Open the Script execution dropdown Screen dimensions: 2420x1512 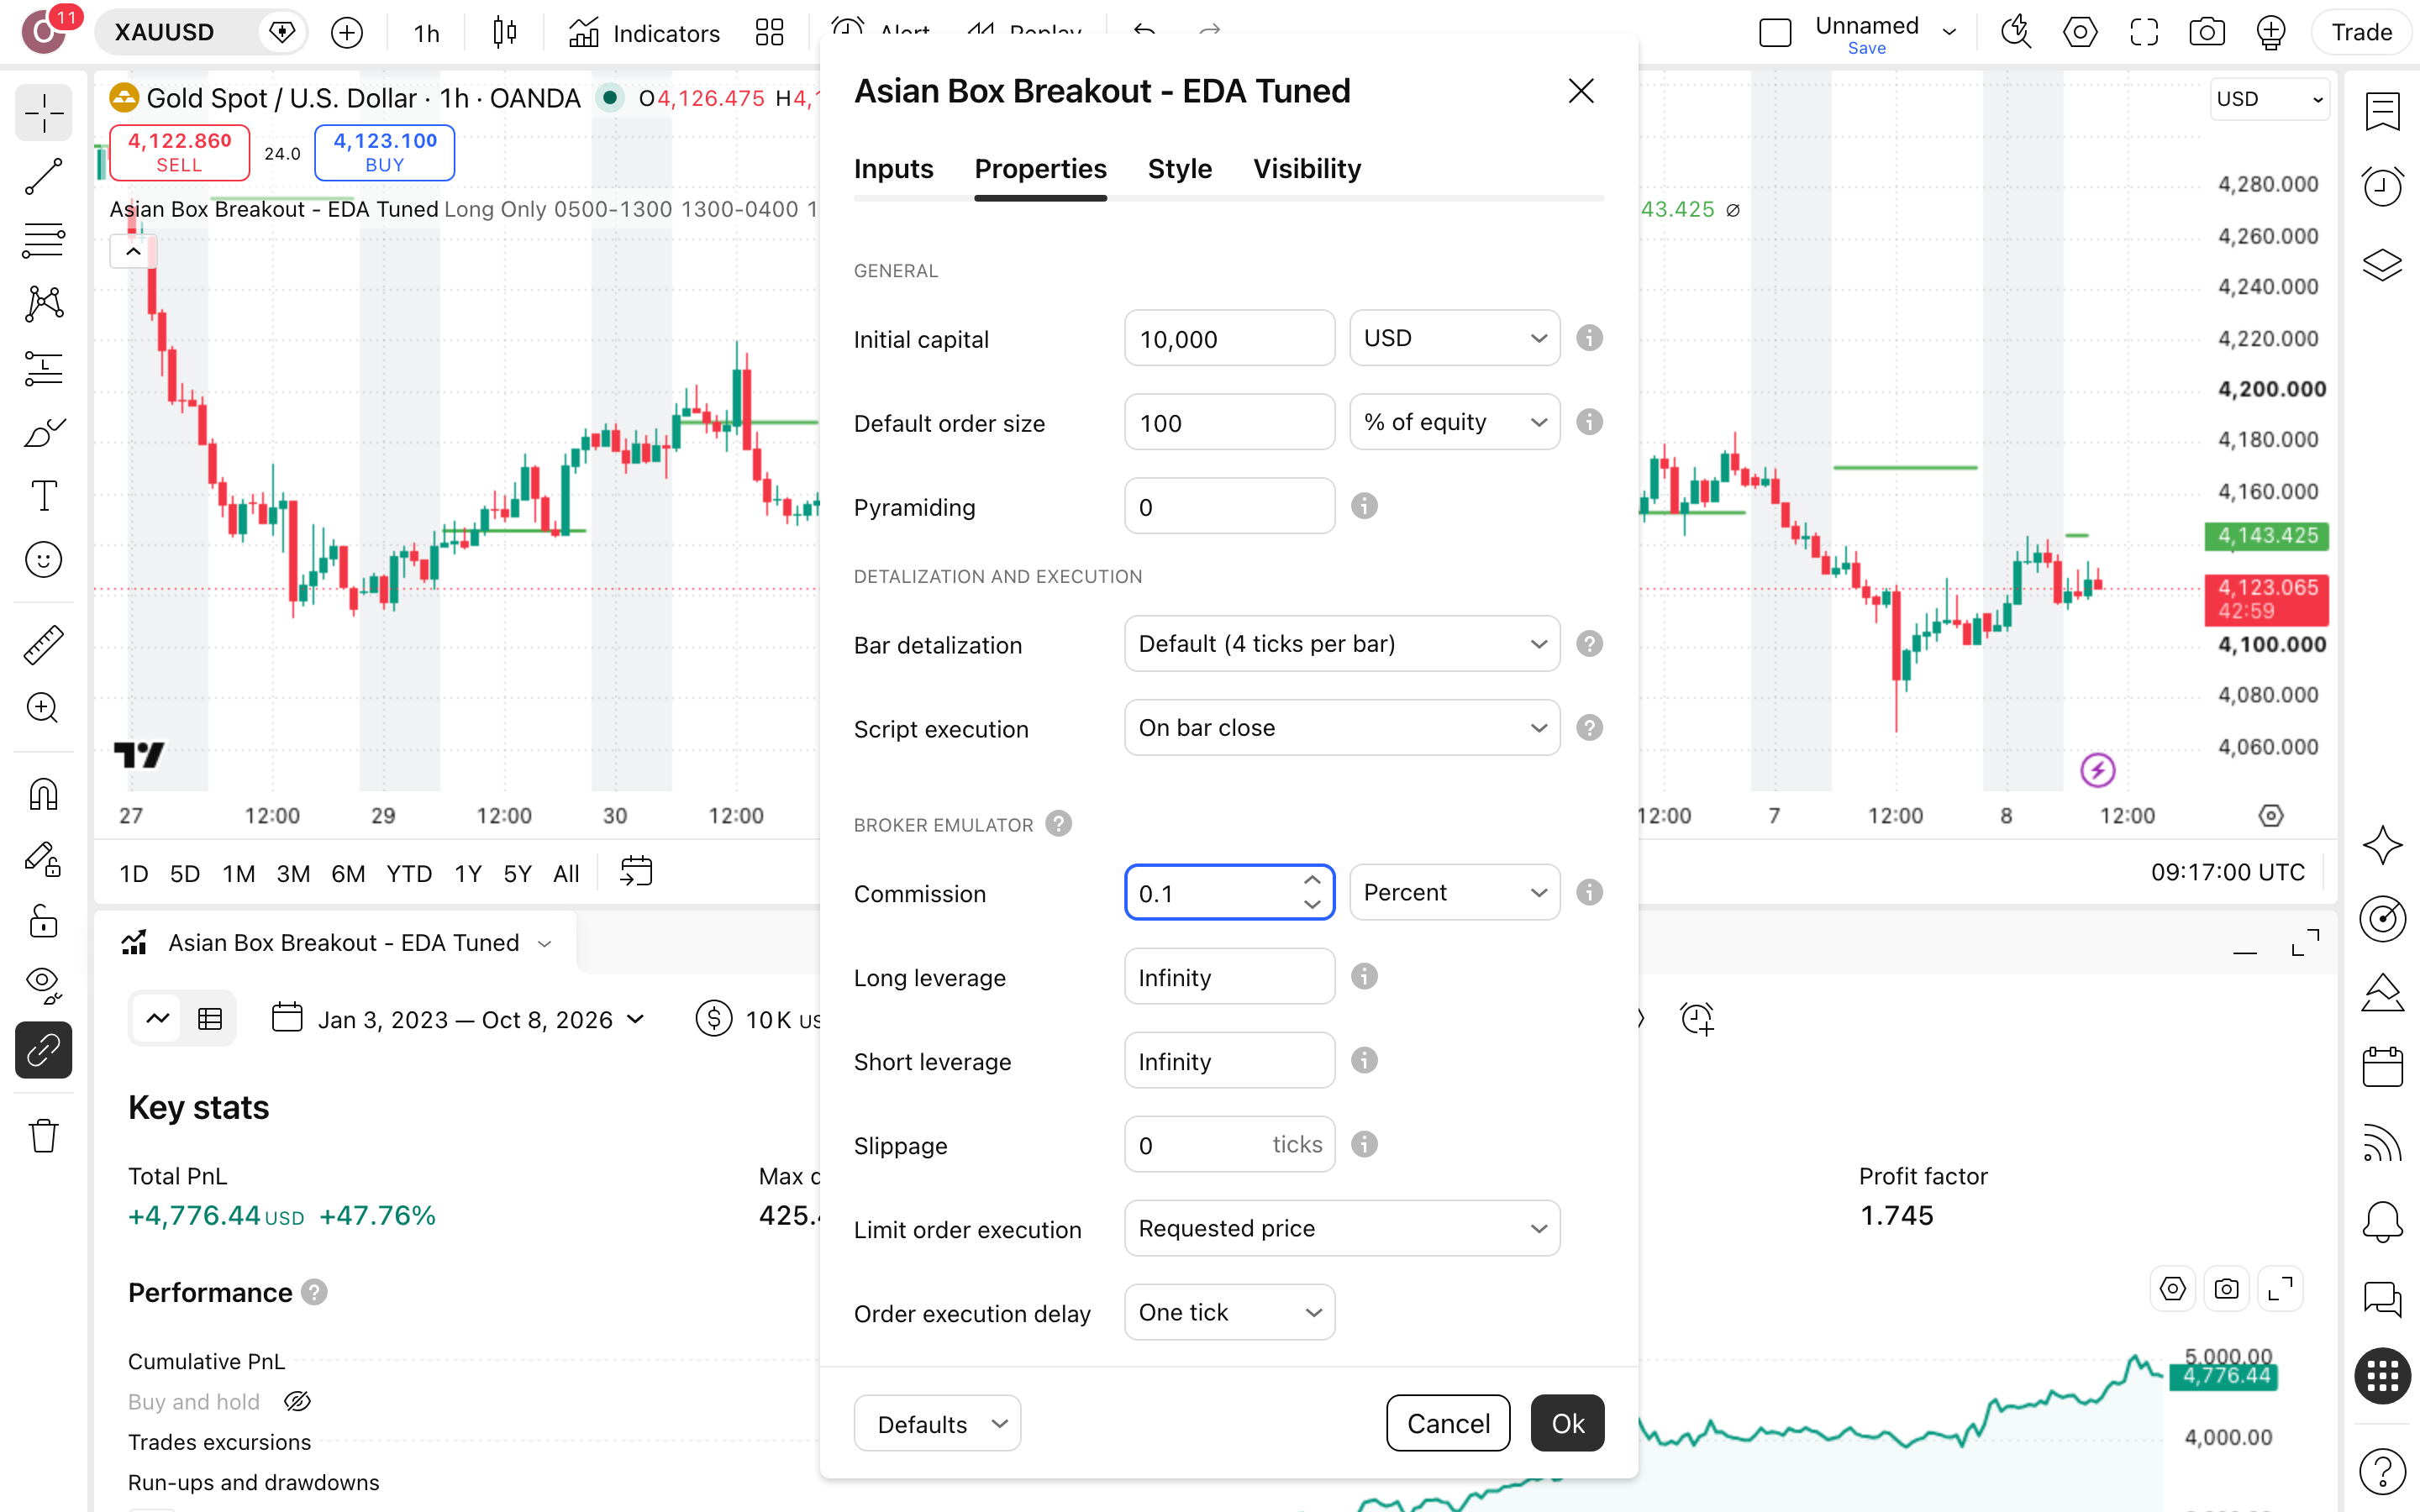1342,728
